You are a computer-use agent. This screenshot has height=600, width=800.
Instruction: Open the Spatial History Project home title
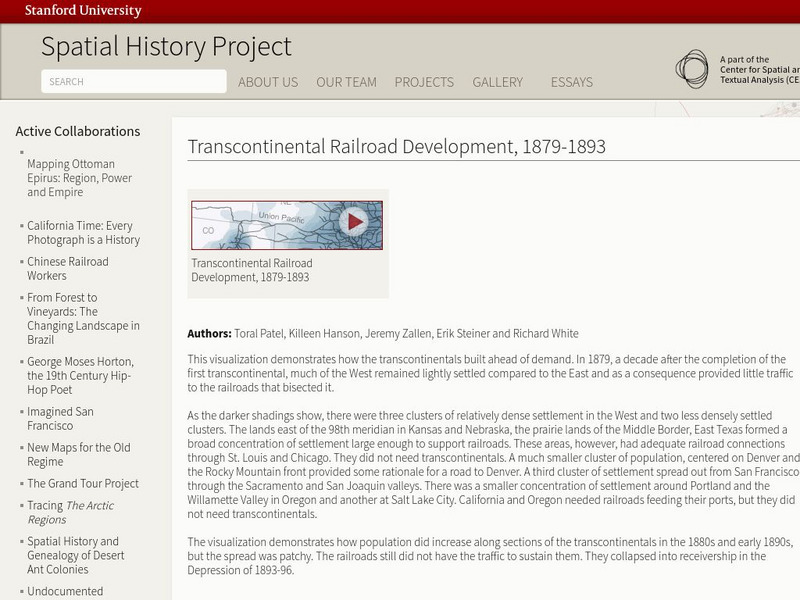tap(166, 46)
